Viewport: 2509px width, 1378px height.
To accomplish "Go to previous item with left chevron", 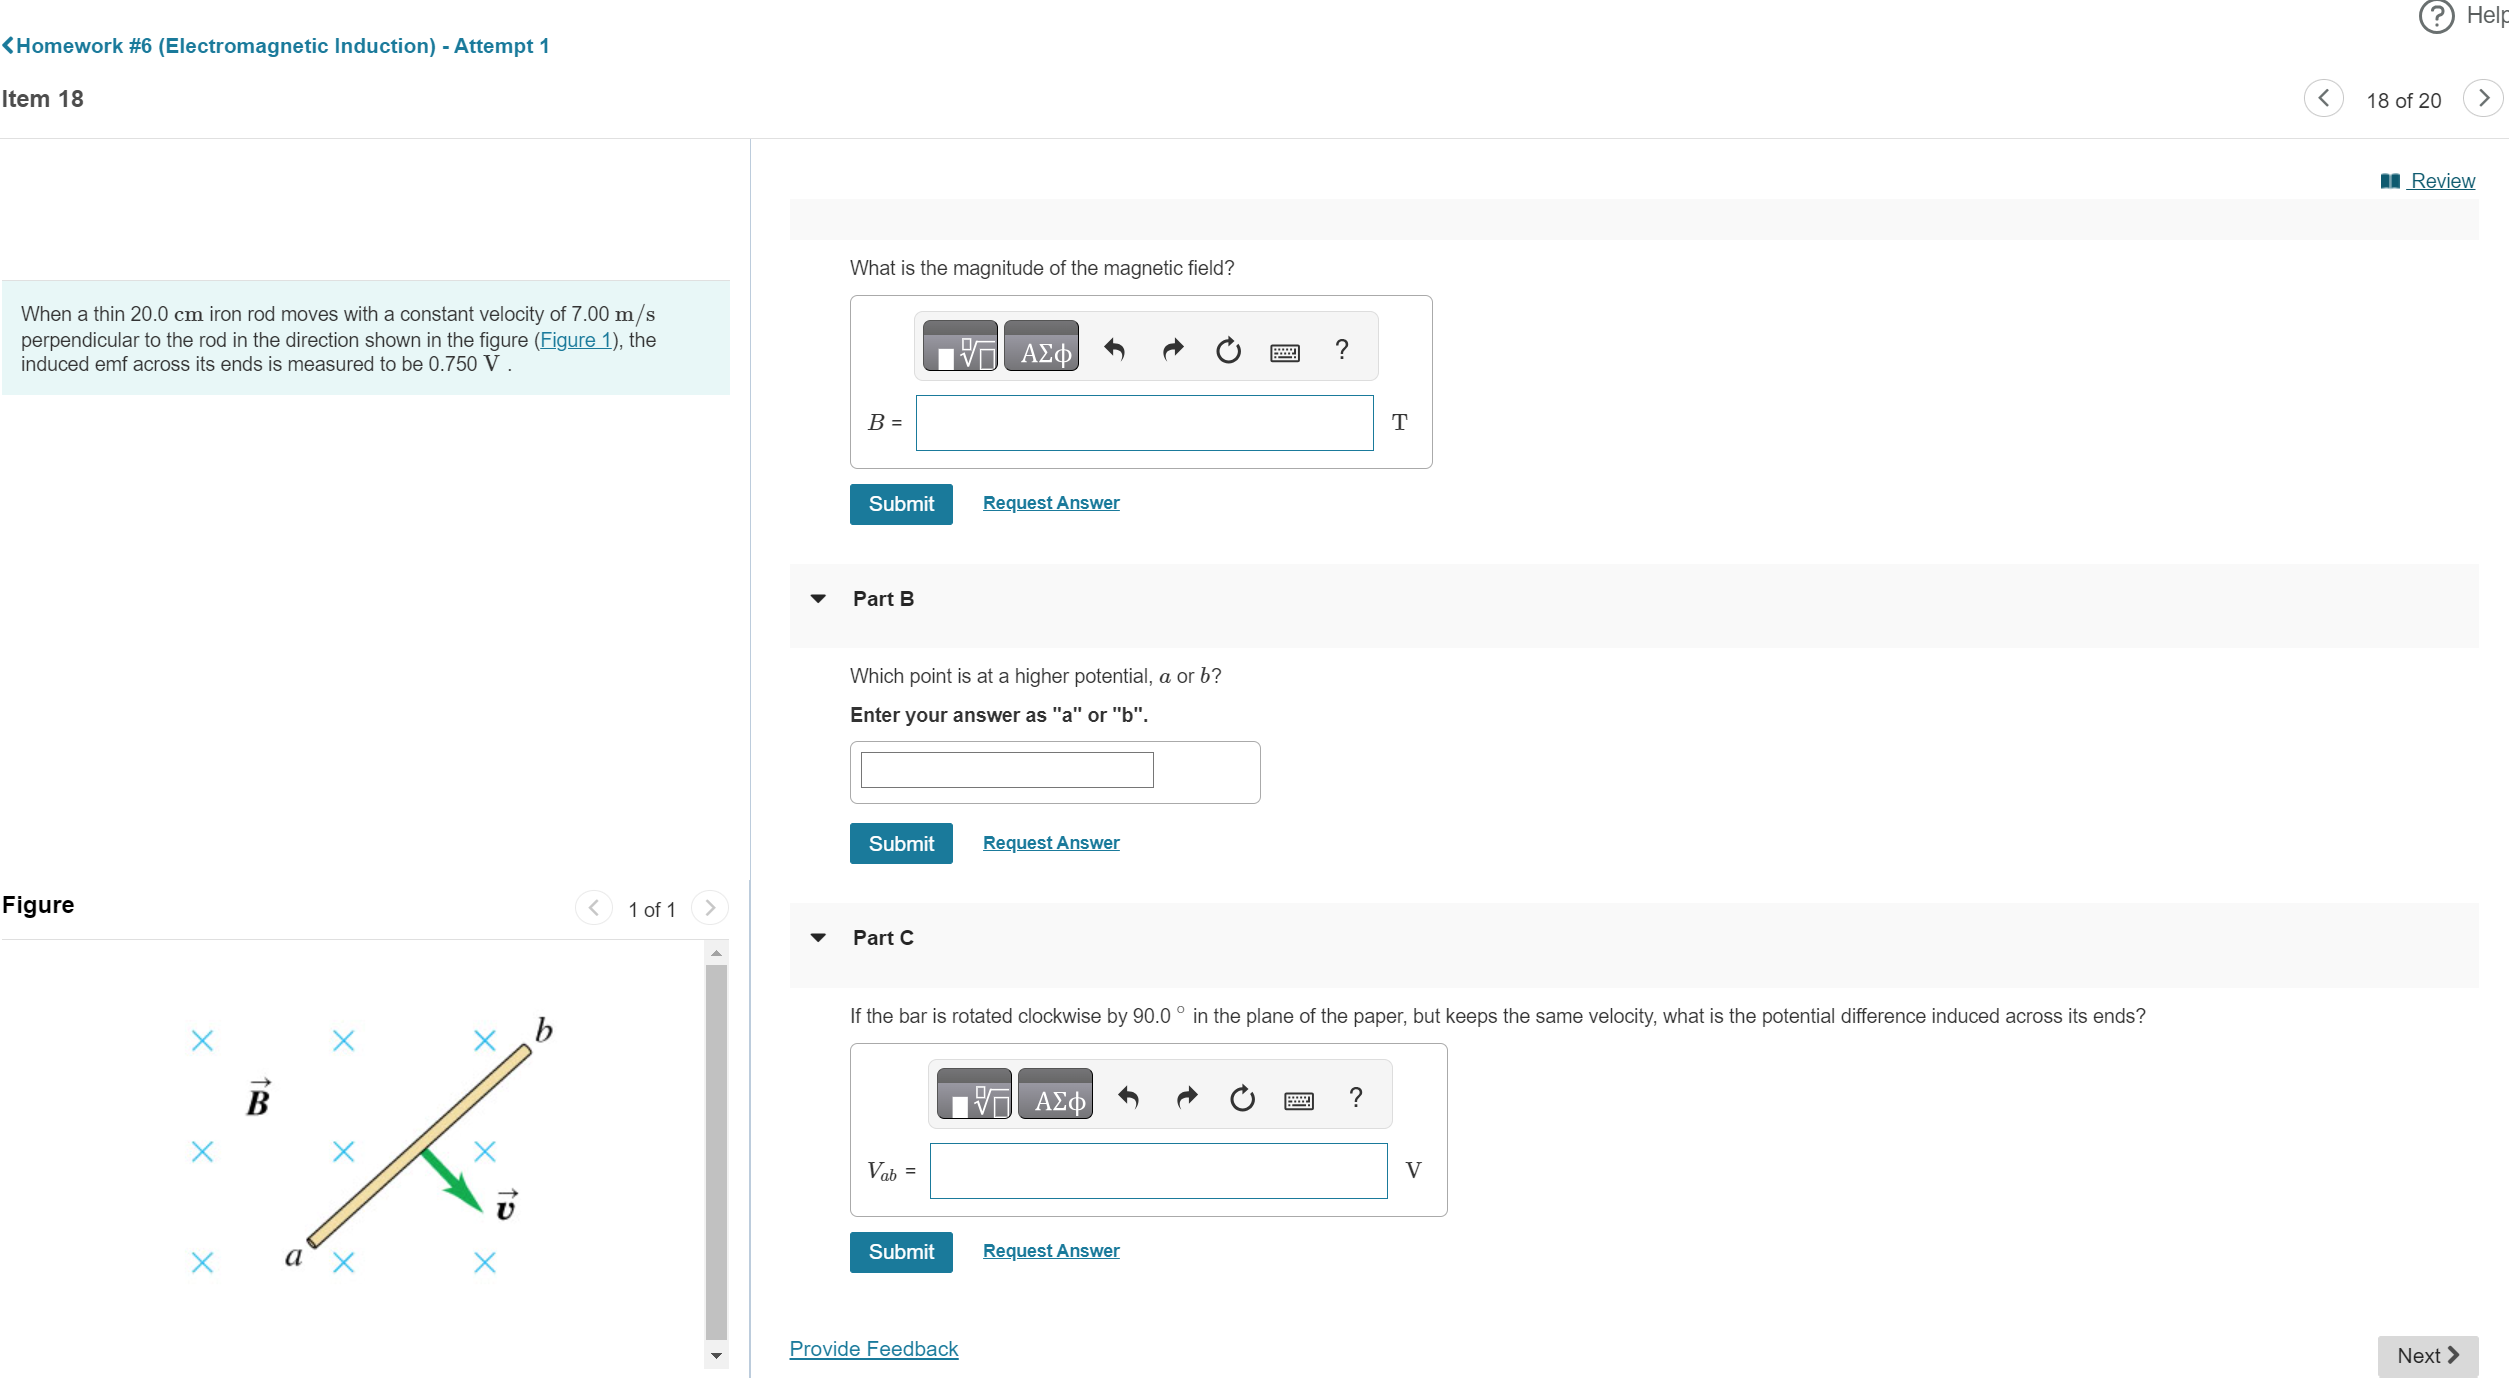I will [2323, 99].
